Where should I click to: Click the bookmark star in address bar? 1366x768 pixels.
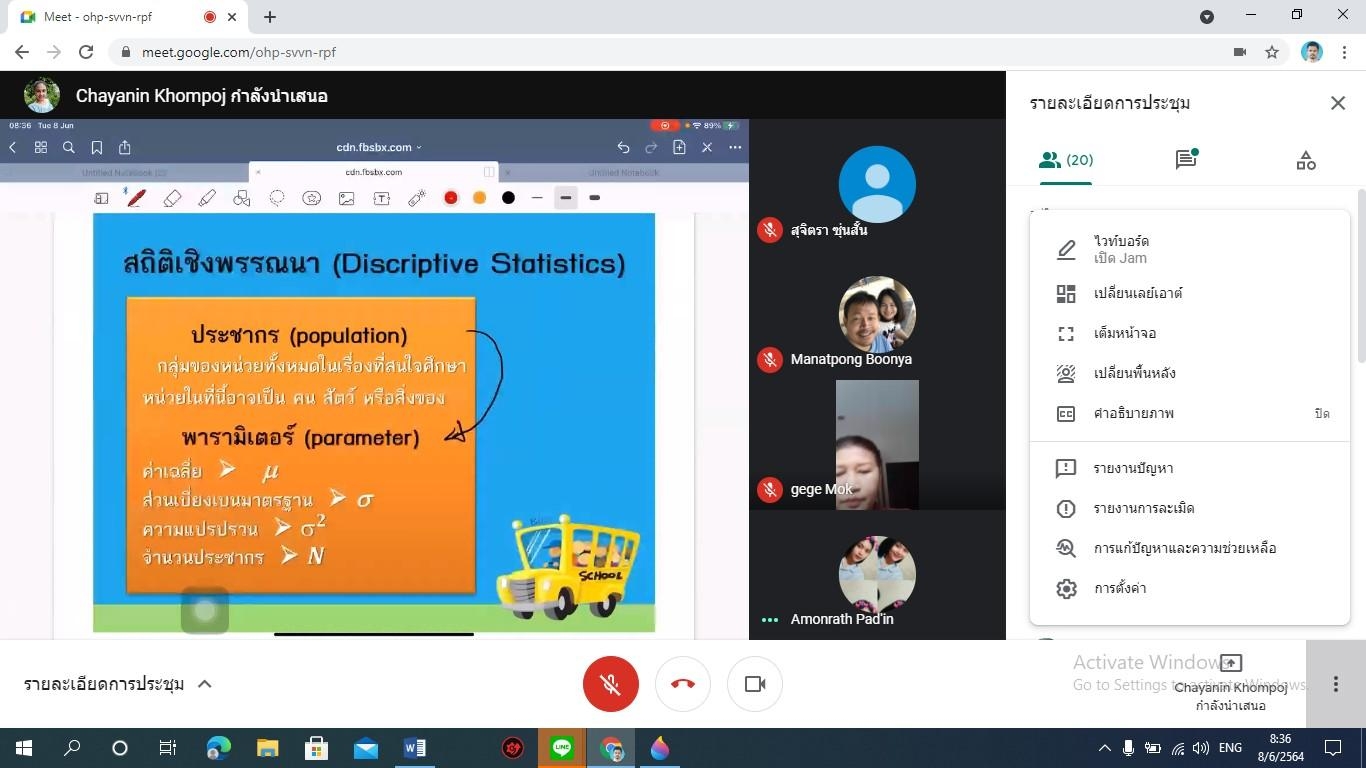coord(1272,52)
